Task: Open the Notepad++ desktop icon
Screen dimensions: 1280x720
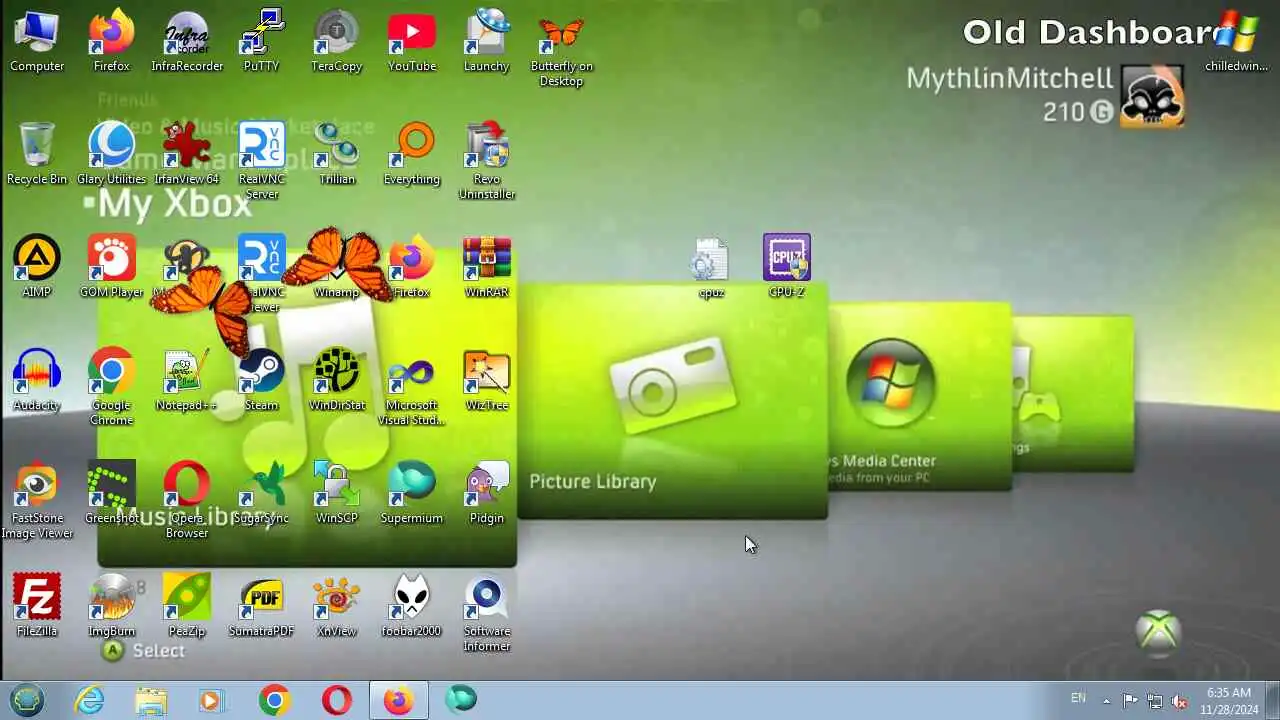Action: pyautogui.click(x=187, y=380)
